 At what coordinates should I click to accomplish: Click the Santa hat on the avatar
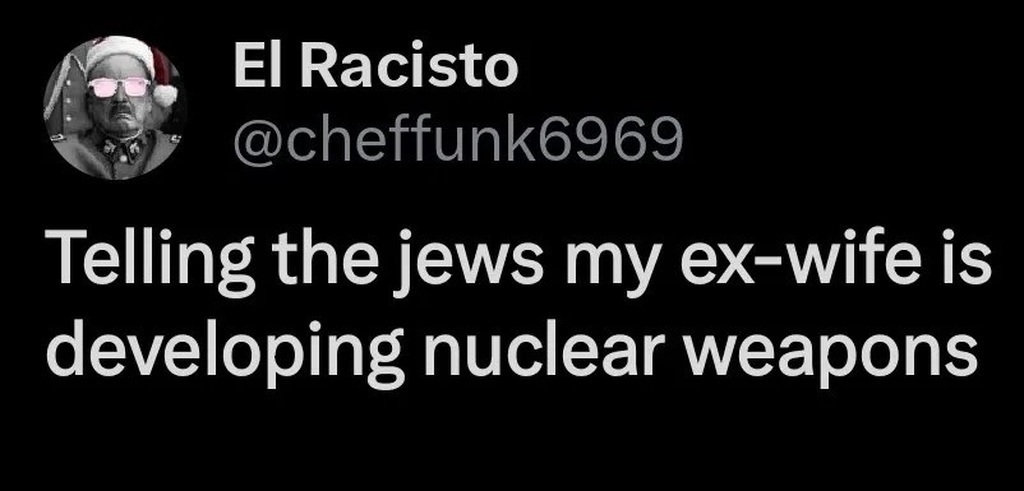click(x=125, y=55)
